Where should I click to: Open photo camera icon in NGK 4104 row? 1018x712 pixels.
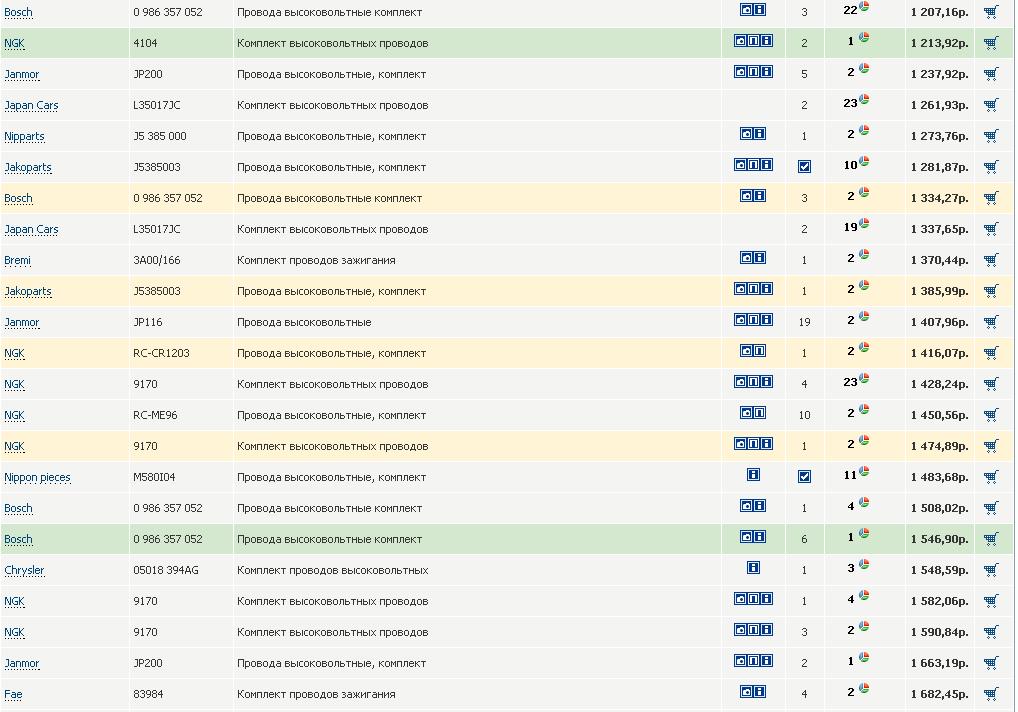pos(740,40)
